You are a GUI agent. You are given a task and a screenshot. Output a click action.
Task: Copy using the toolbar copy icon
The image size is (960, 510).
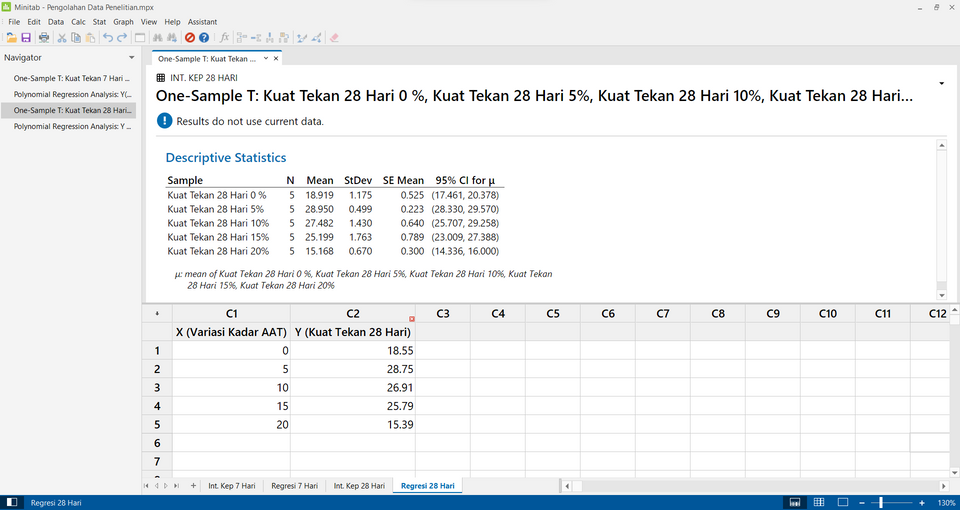(x=76, y=37)
